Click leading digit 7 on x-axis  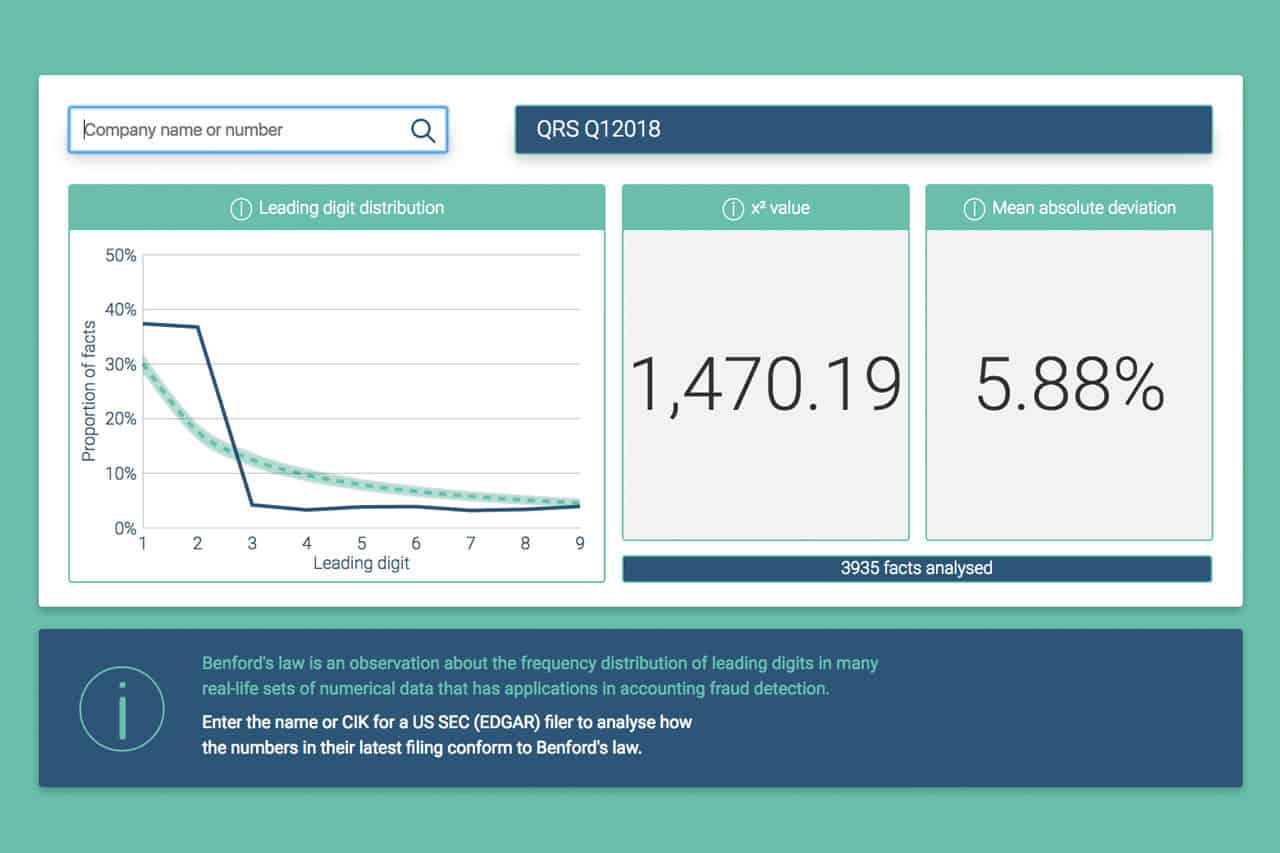(470, 544)
